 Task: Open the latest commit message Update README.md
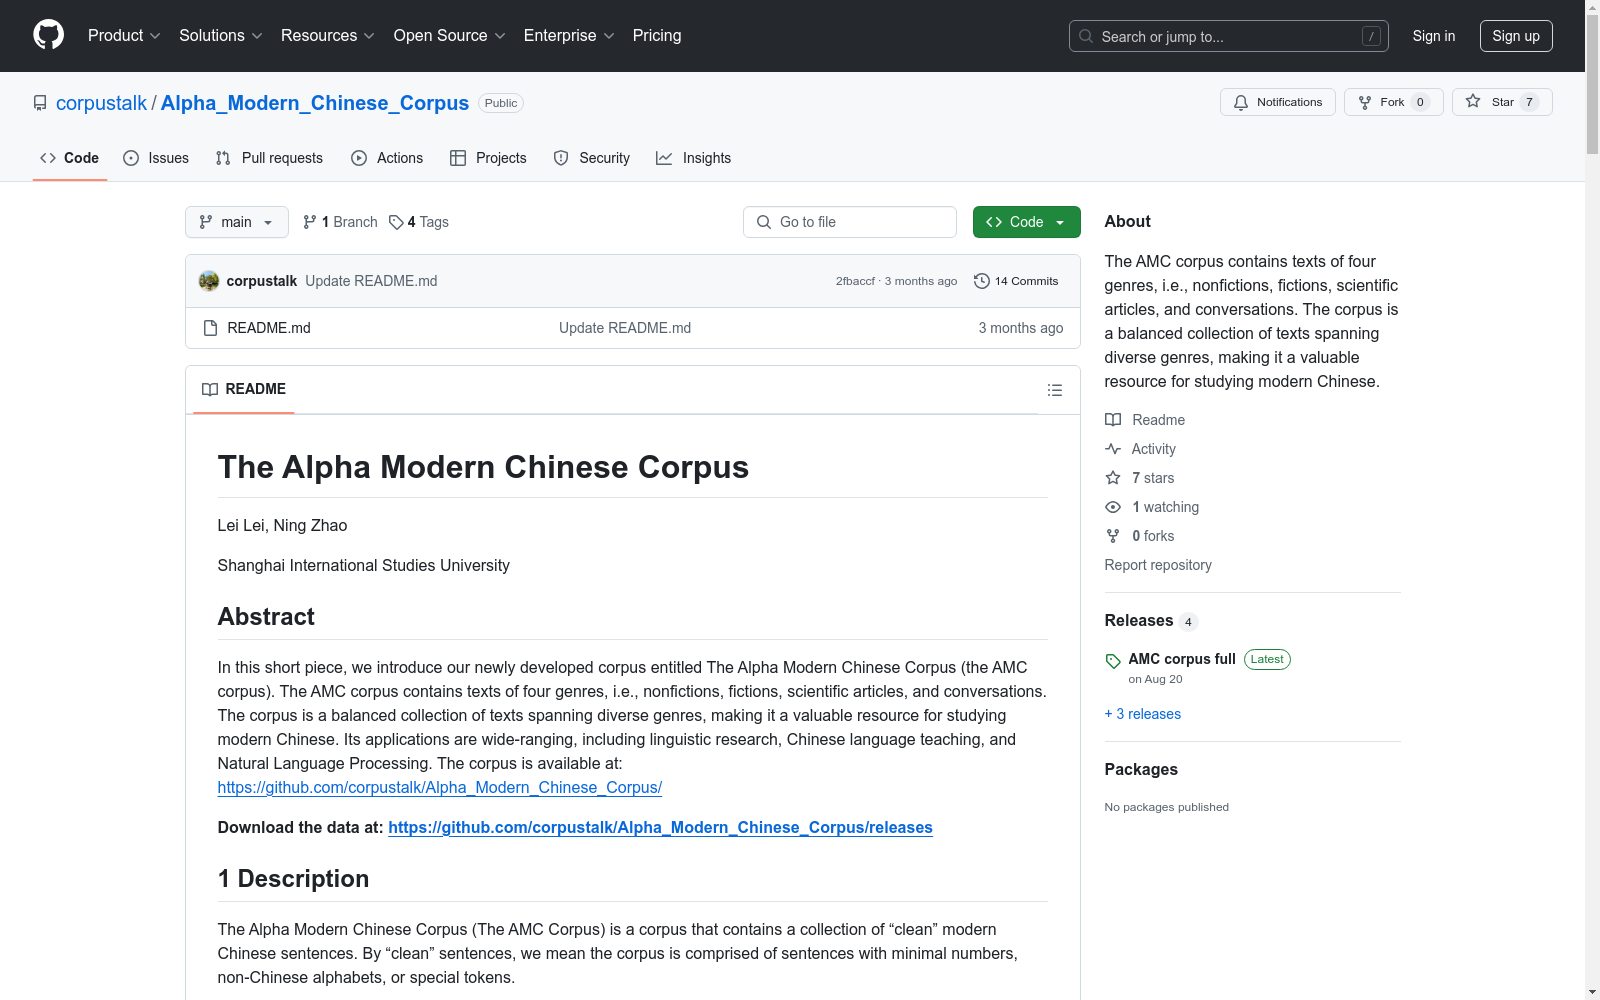[x=371, y=281]
